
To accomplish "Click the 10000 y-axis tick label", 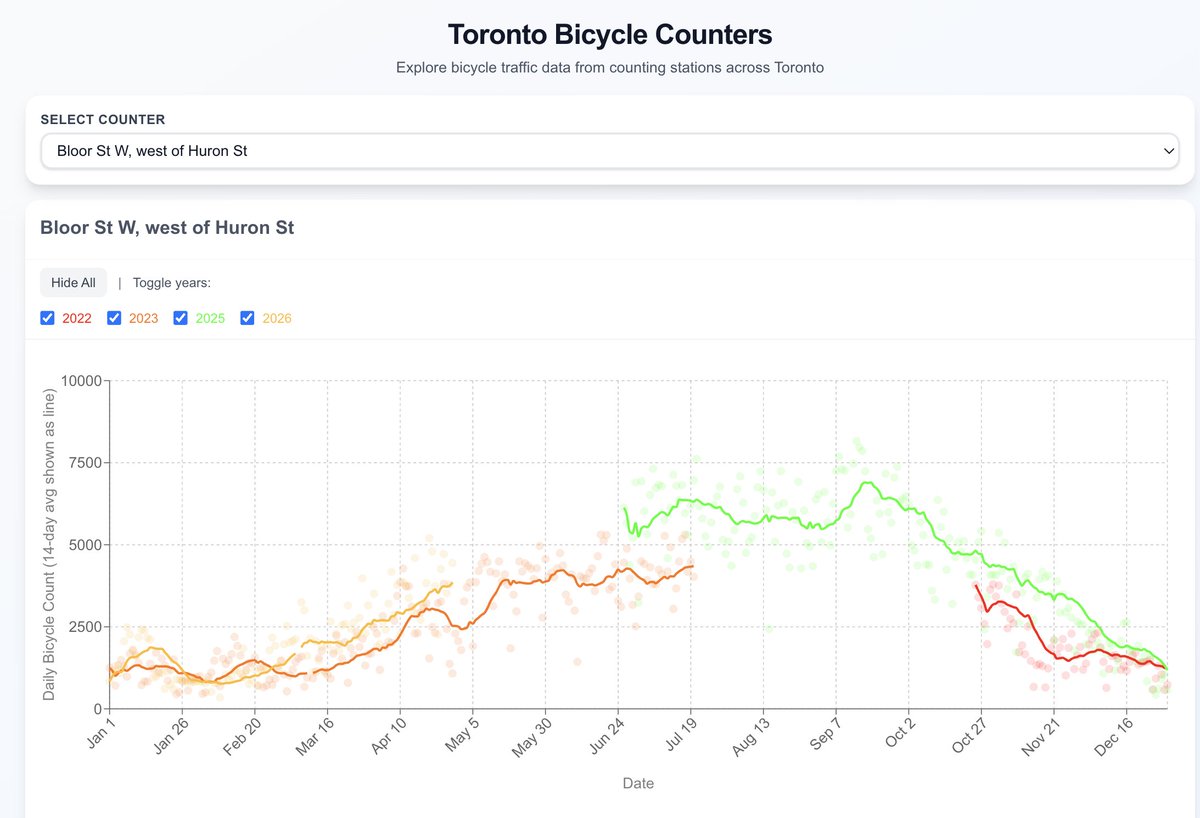I will [80, 381].
